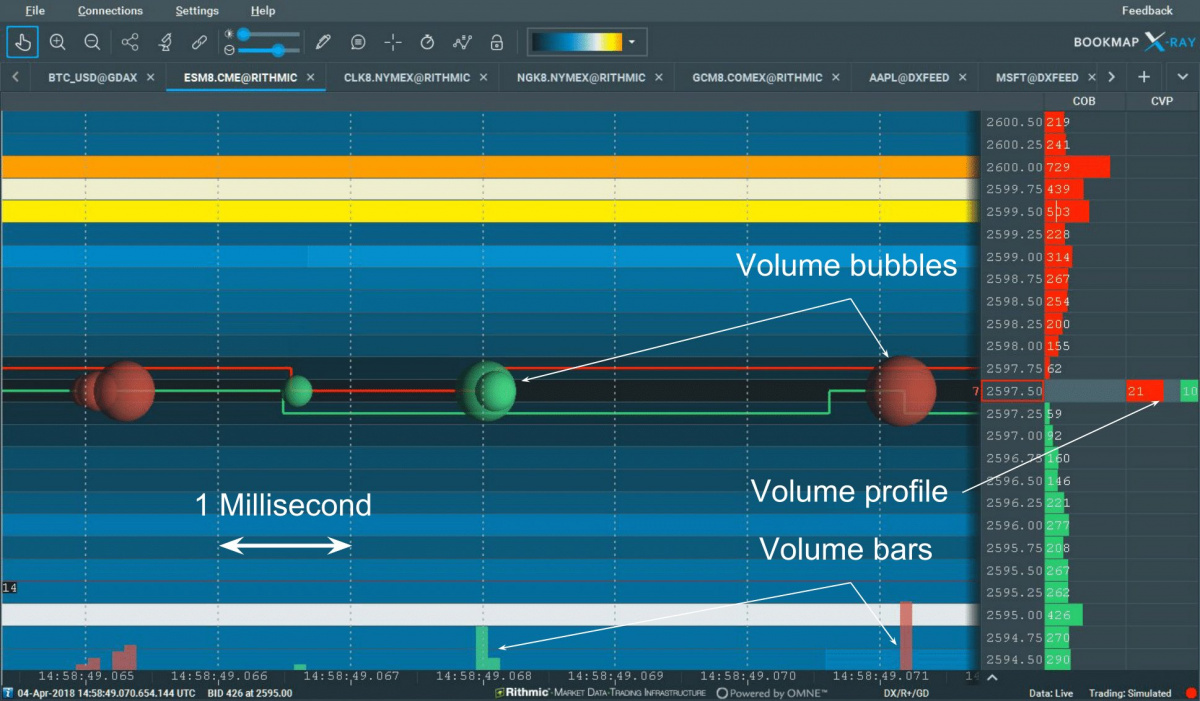Click the zoom in magnifier icon
Screen dimensions: 1200x701
(58, 42)
